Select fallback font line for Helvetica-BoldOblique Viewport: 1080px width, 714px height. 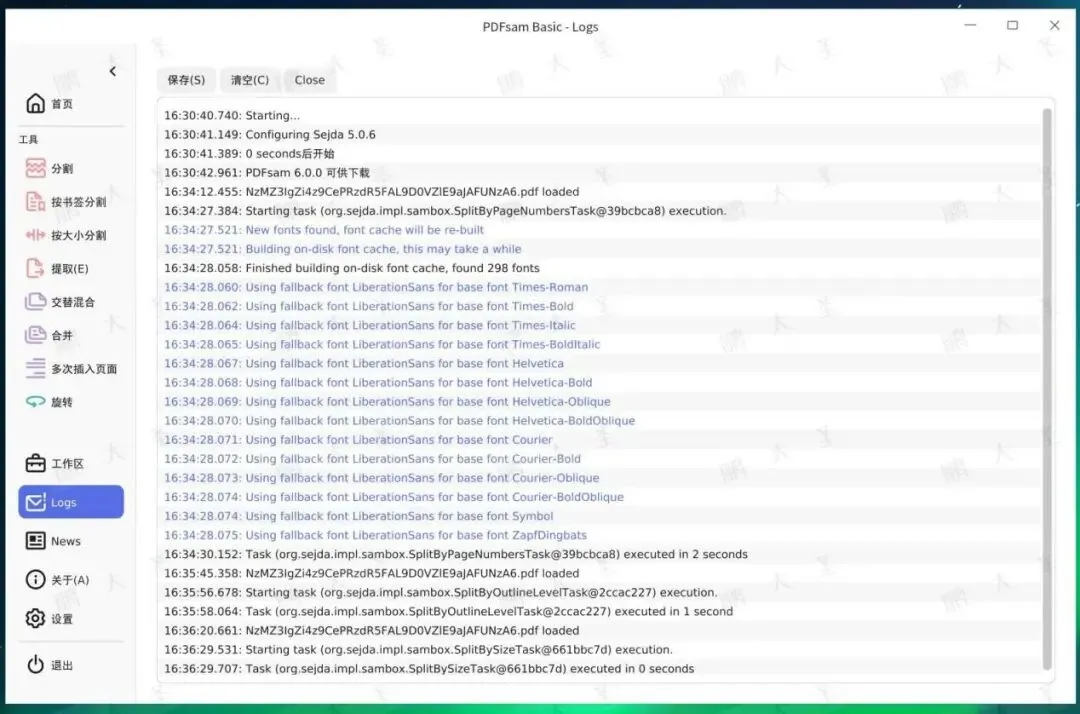click(599, 421)
